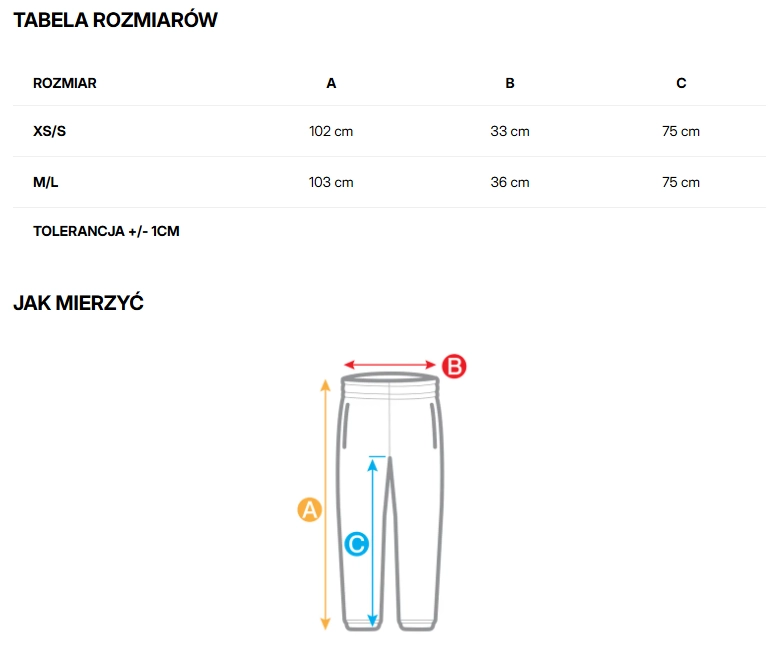The image size is (780, 664).
Task: Click the TOLERANCJA +/- 1CM note
Action: (x=106, y=231)
